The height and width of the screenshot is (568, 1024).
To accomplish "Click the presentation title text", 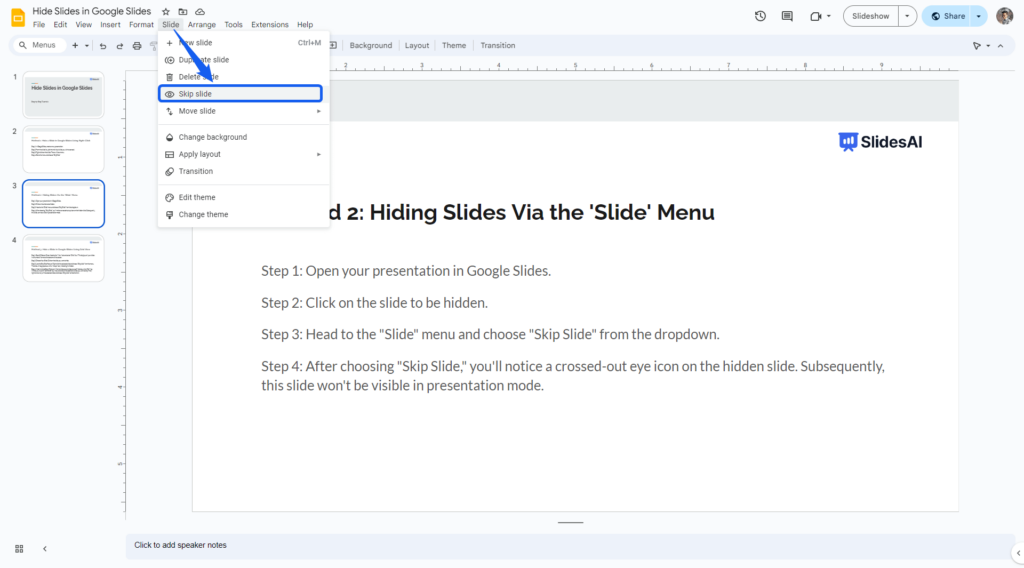I will click(91, 11).
